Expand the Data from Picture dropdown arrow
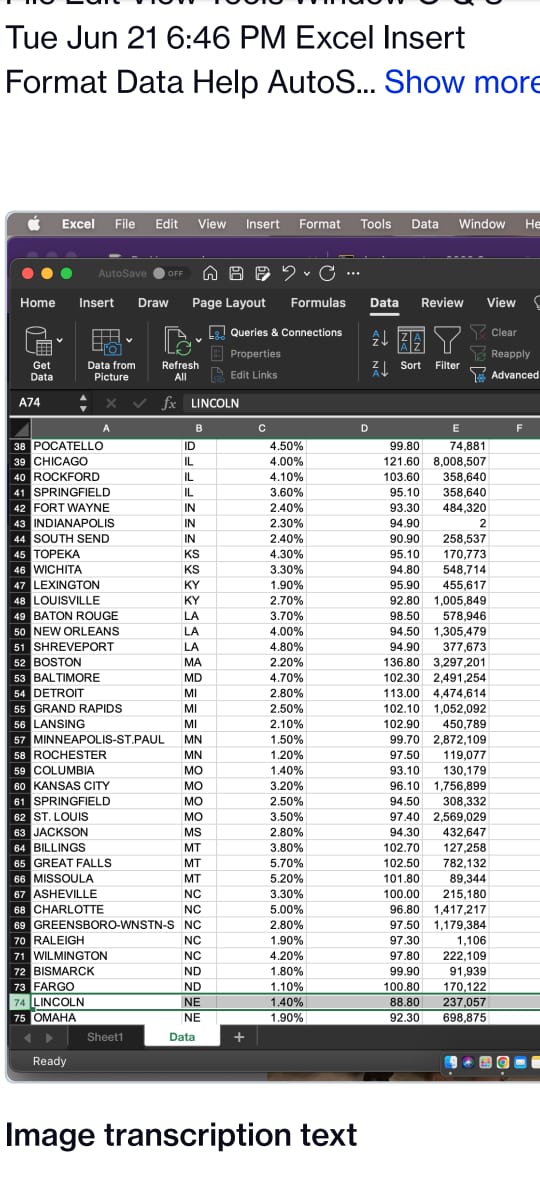540x1200 pixels. (x=128, y=340)
